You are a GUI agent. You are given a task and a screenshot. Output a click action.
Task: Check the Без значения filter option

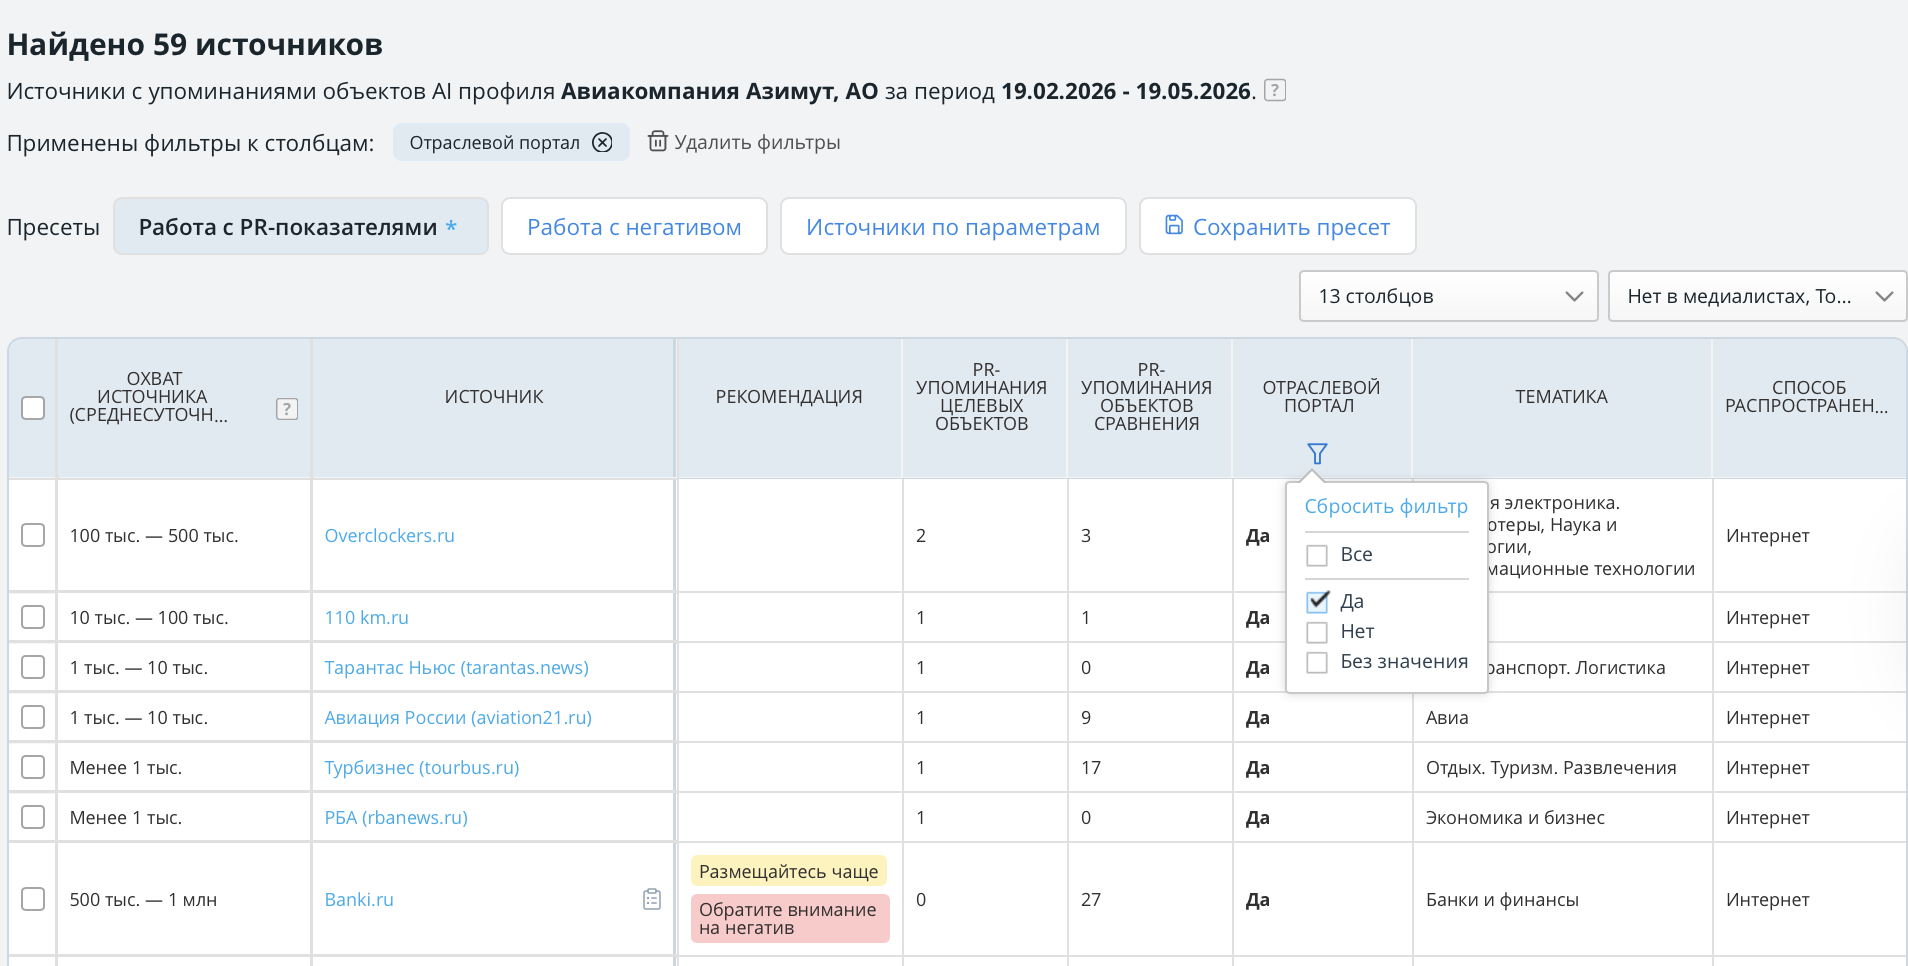1317,662
